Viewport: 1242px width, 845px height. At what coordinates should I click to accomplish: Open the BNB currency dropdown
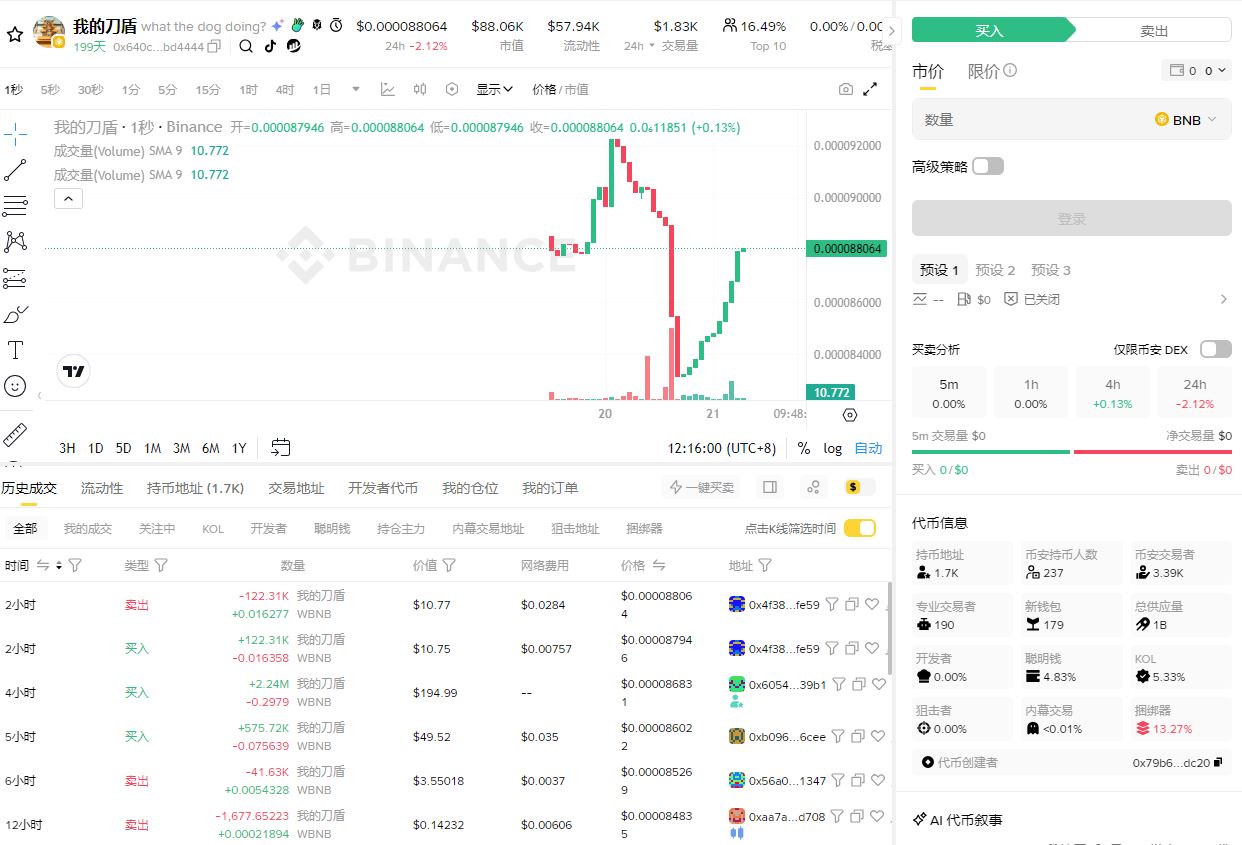1187,119
